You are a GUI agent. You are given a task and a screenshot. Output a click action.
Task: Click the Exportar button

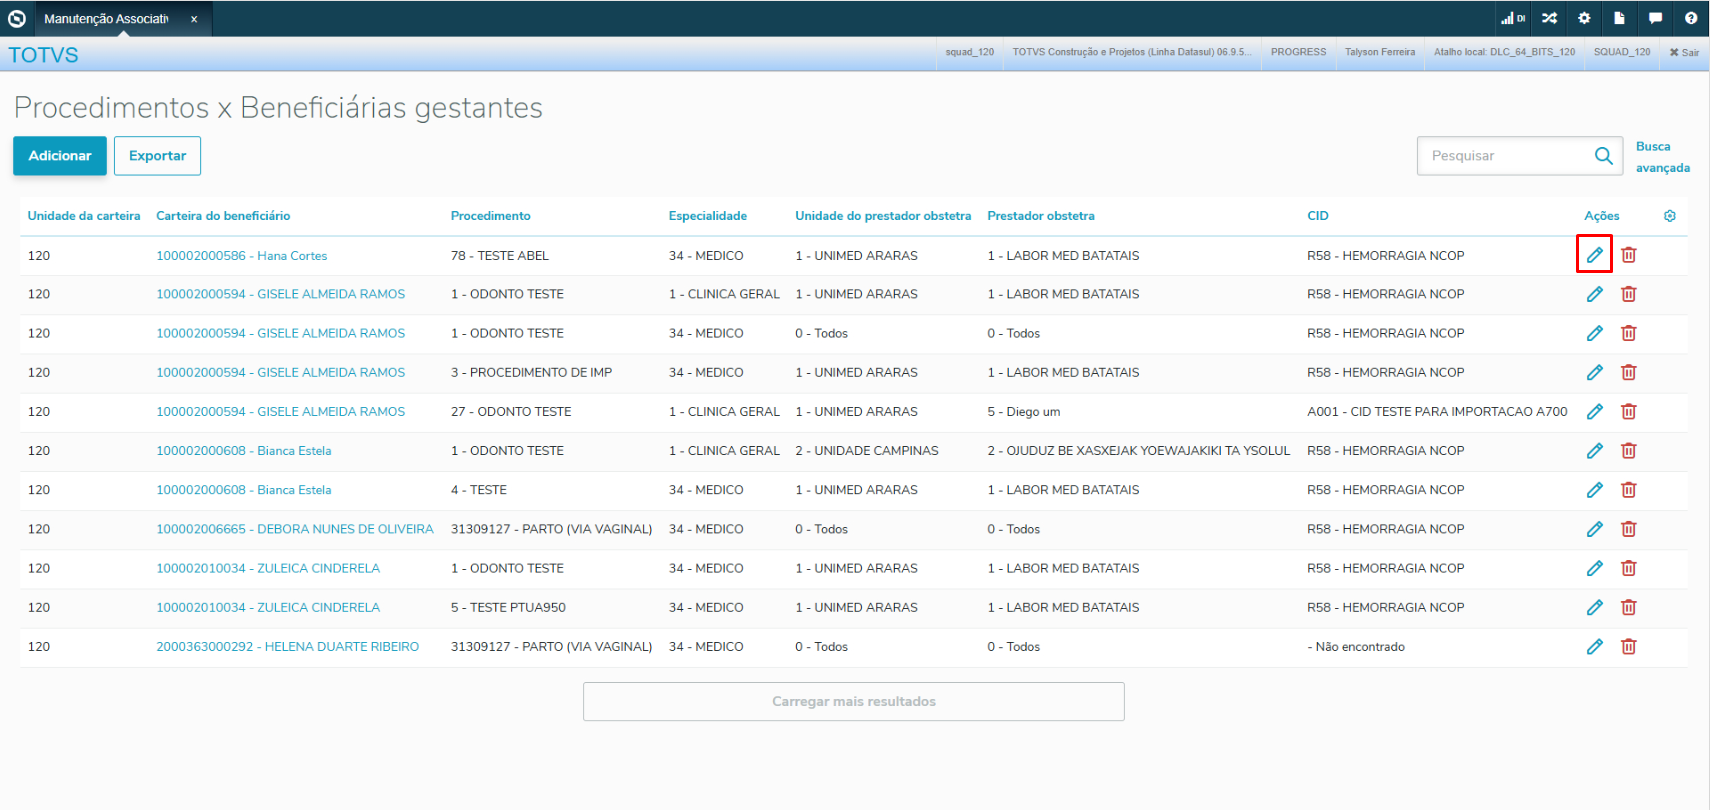tap(157, 156)
